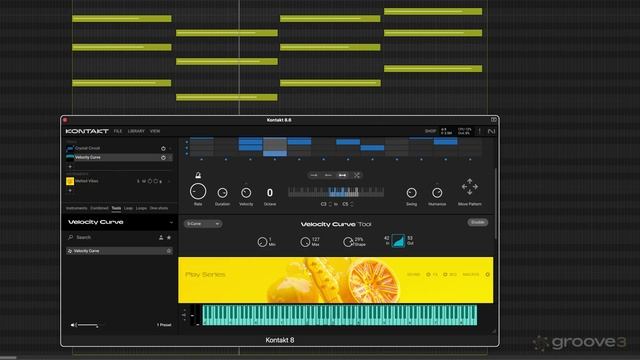Select the first pattern mode button
This screenshot has height=360, width=640.
click(314, 175)
